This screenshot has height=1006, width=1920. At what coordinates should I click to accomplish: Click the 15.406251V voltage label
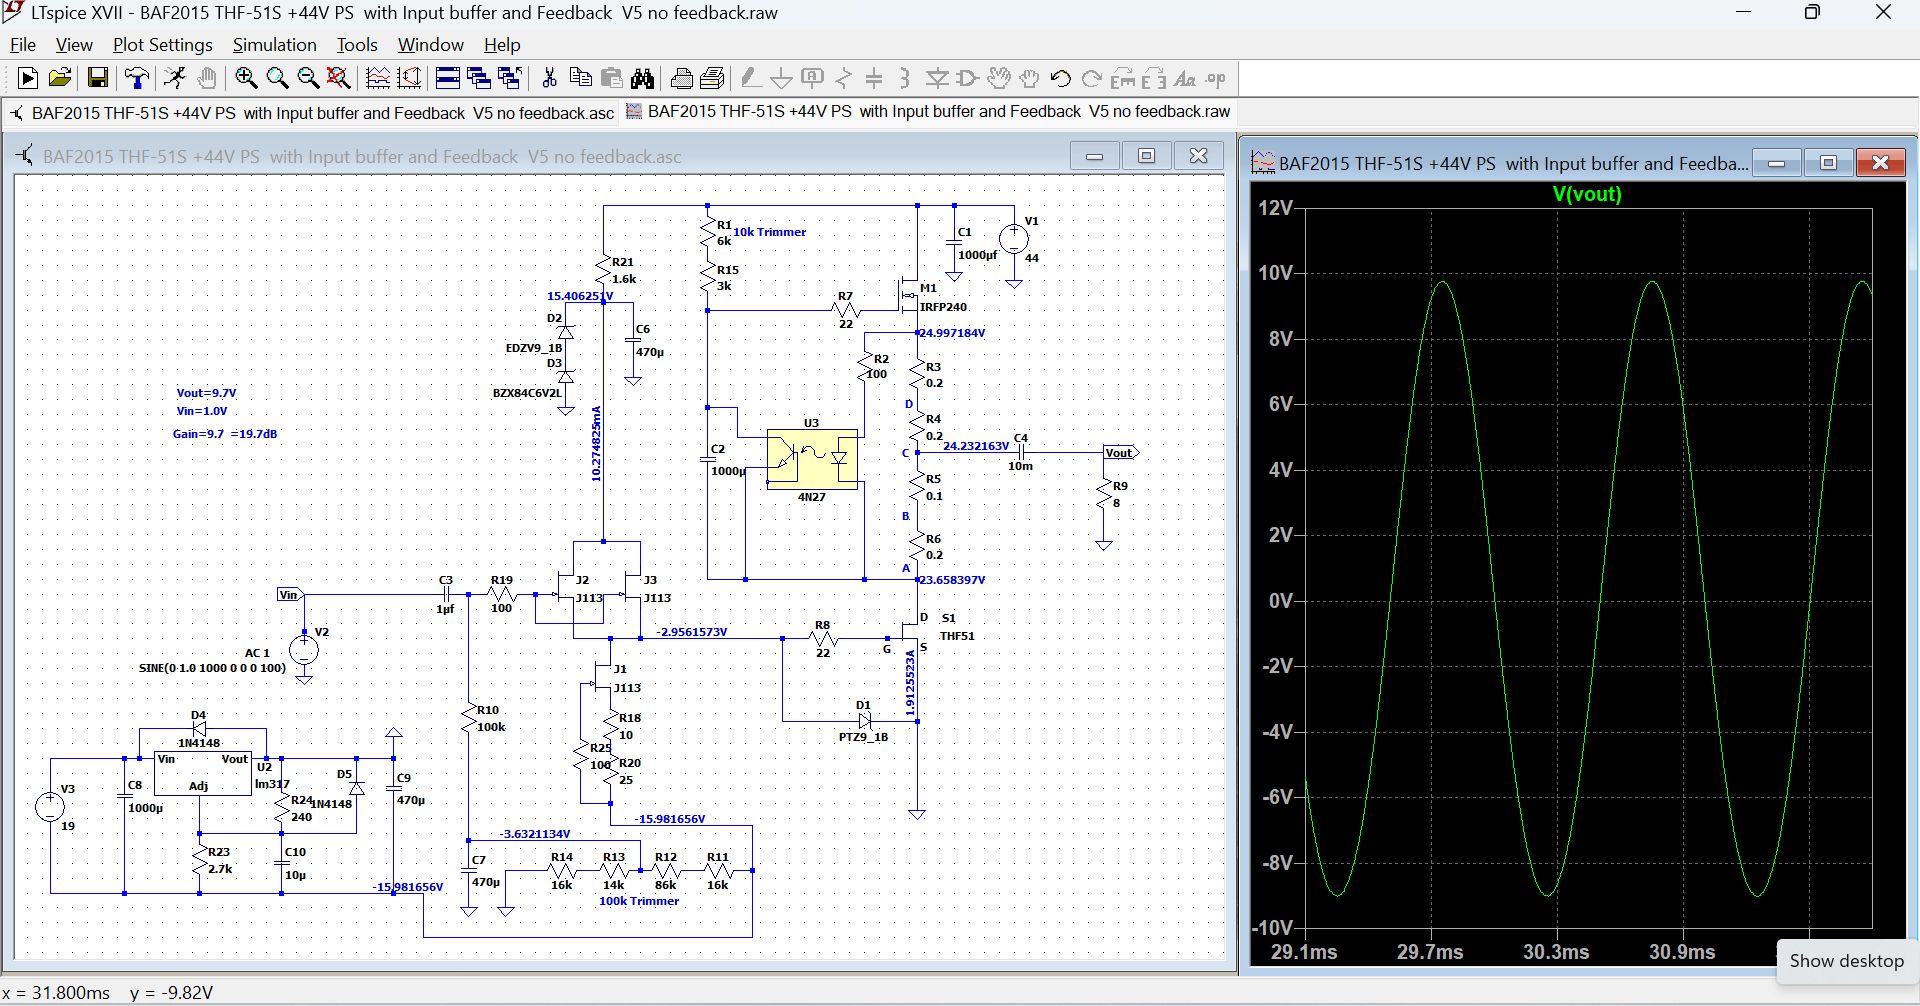pos(580,296)
